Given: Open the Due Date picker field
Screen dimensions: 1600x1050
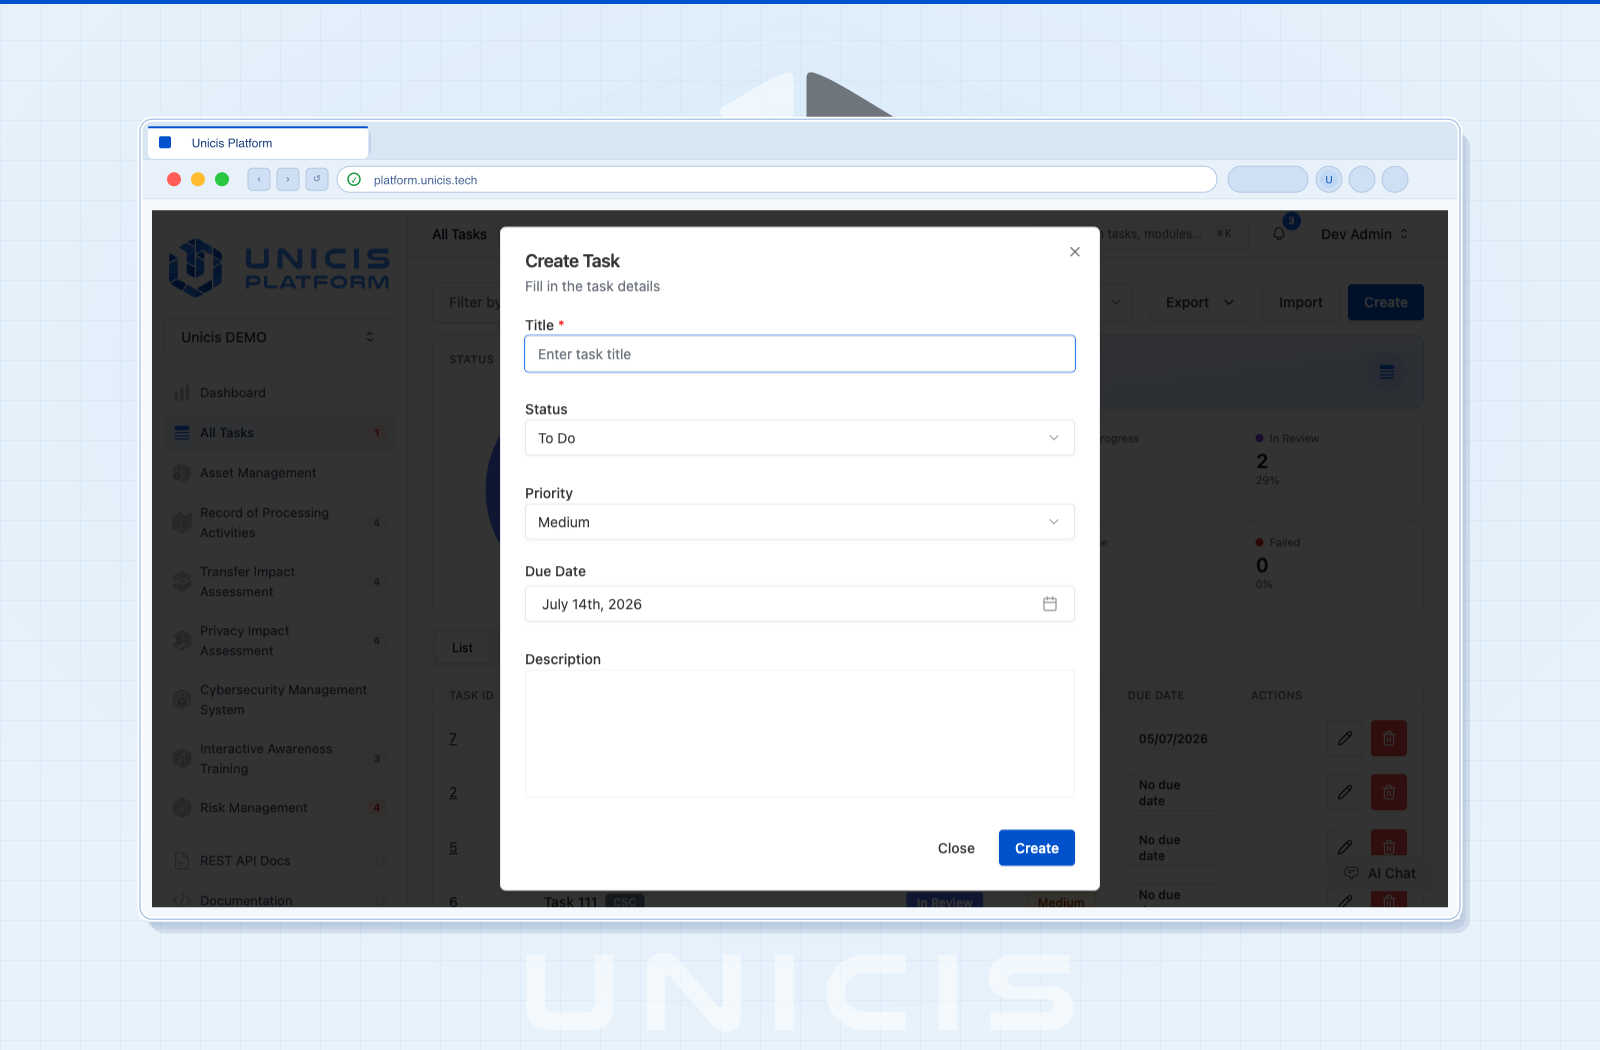Looking at the screenshot, I should coord(800,604).
